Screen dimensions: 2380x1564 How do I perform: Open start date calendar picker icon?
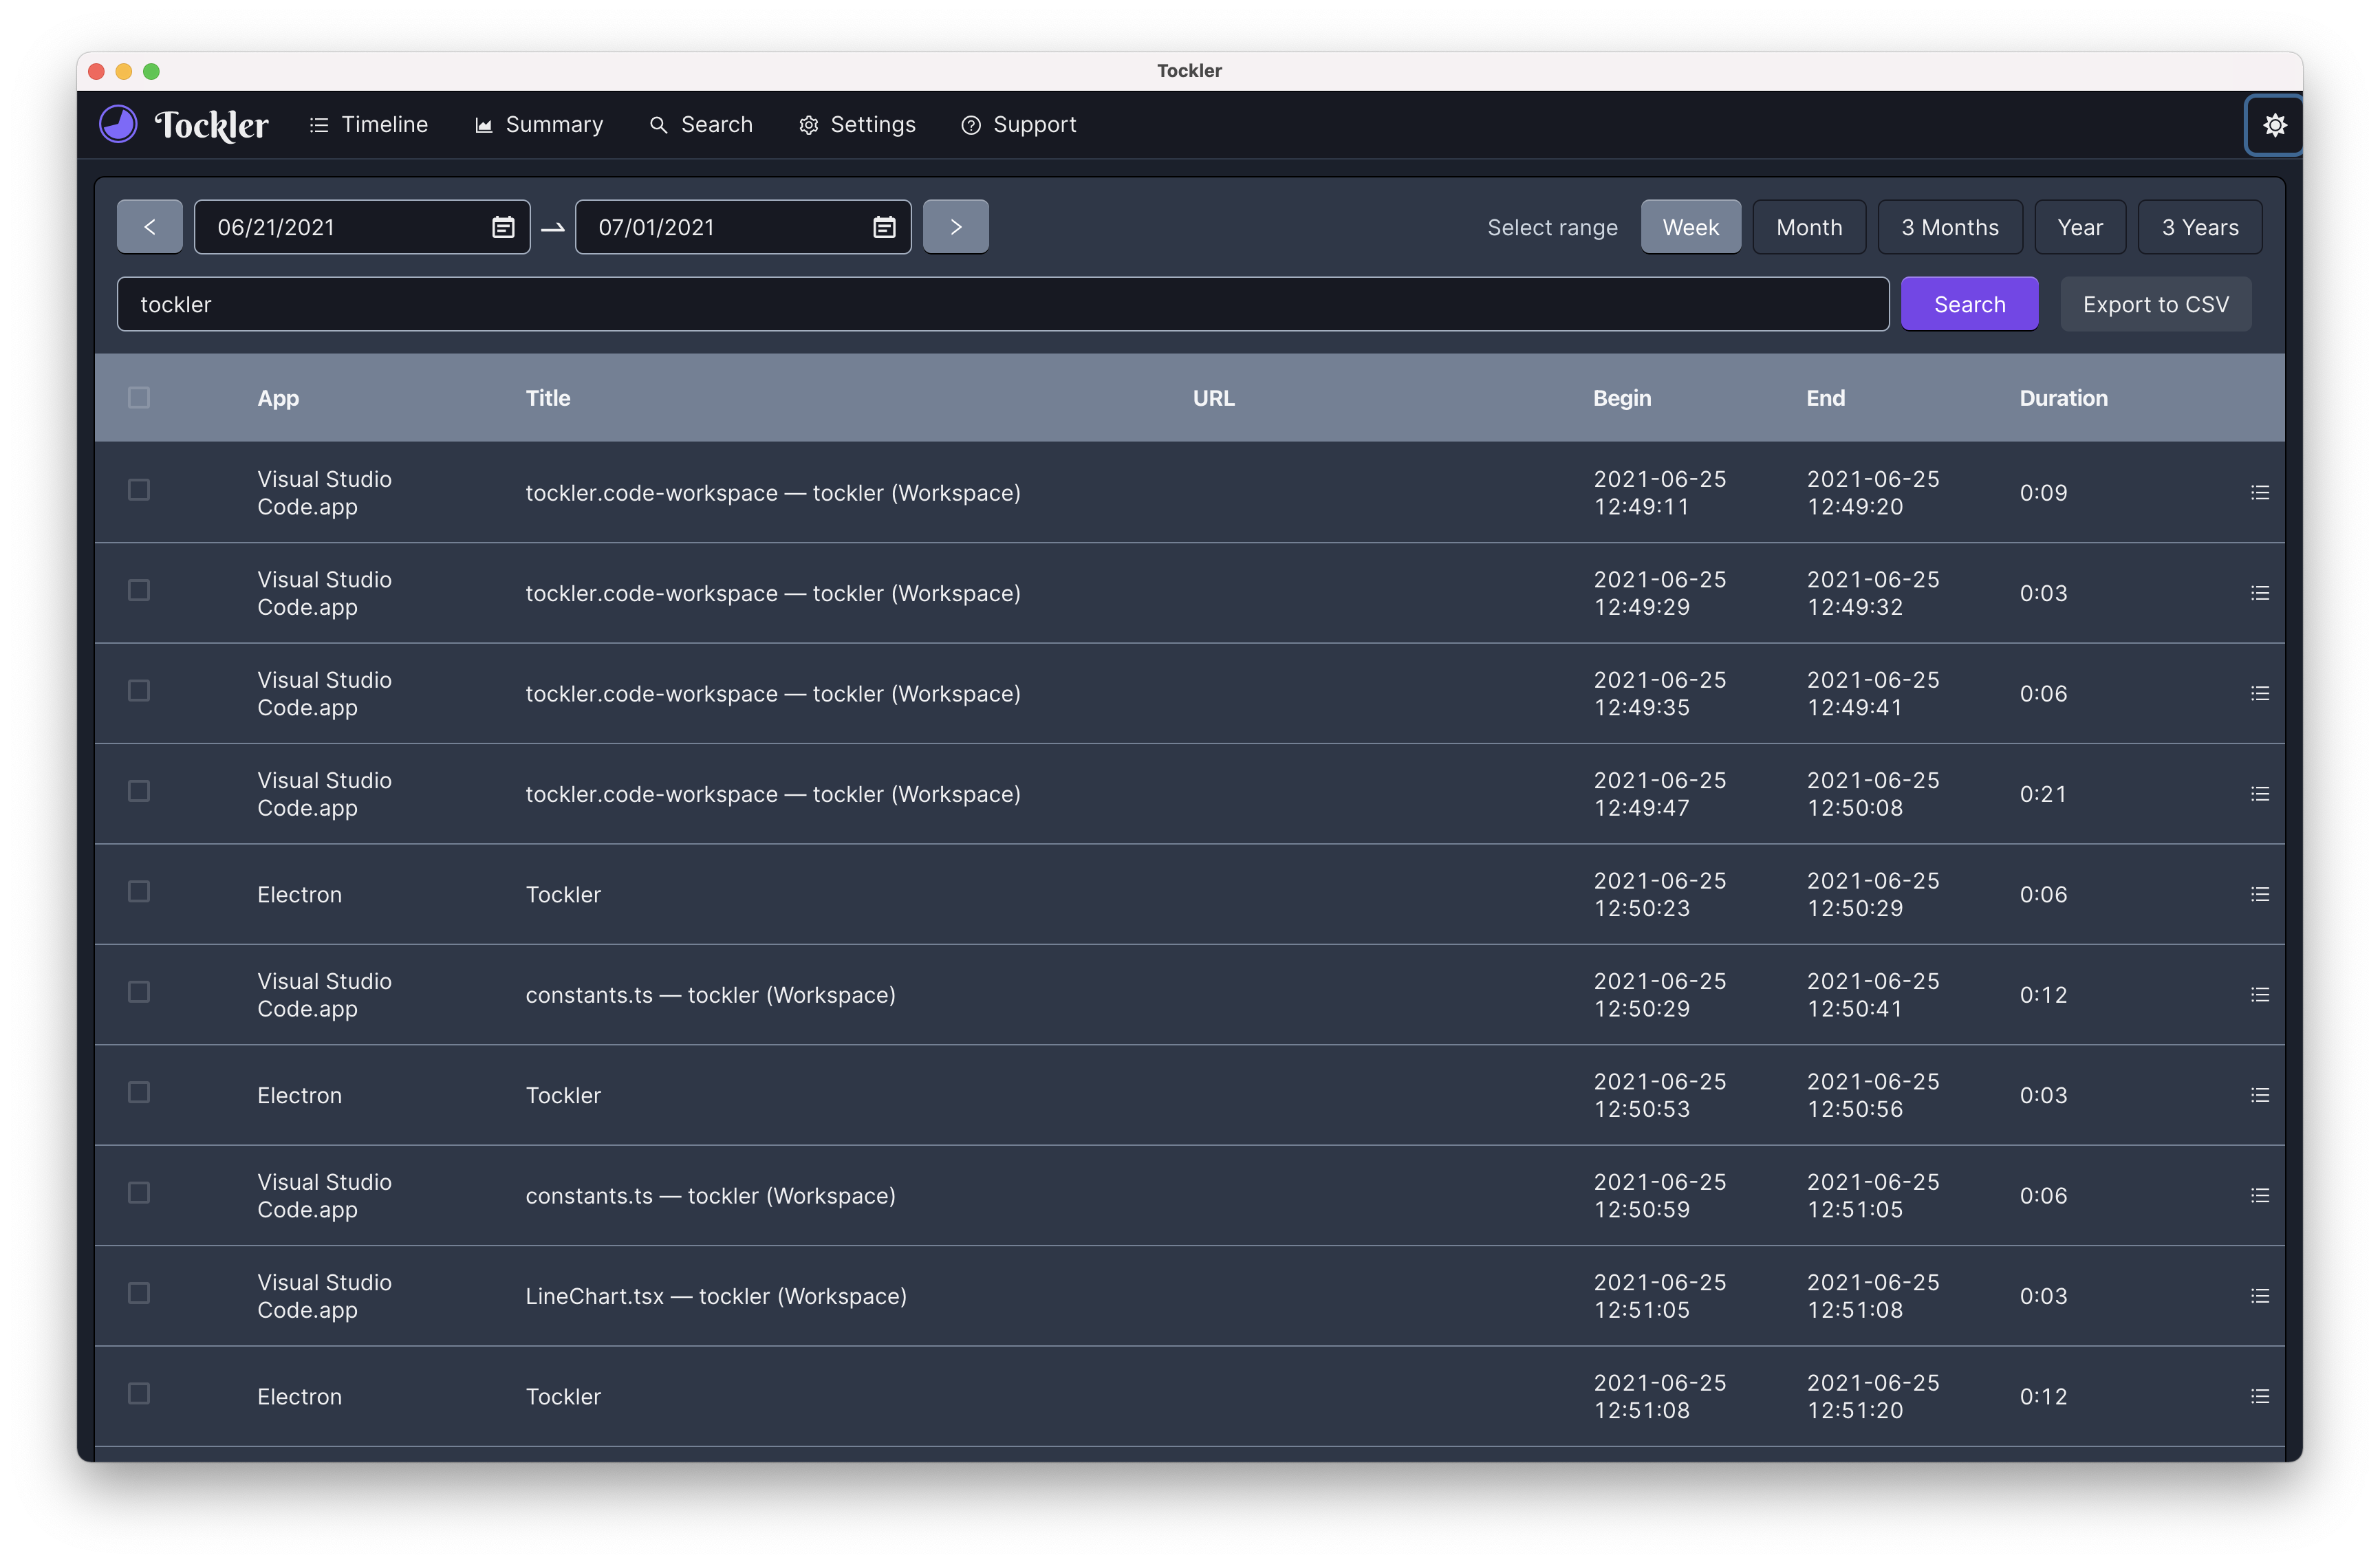503,227
